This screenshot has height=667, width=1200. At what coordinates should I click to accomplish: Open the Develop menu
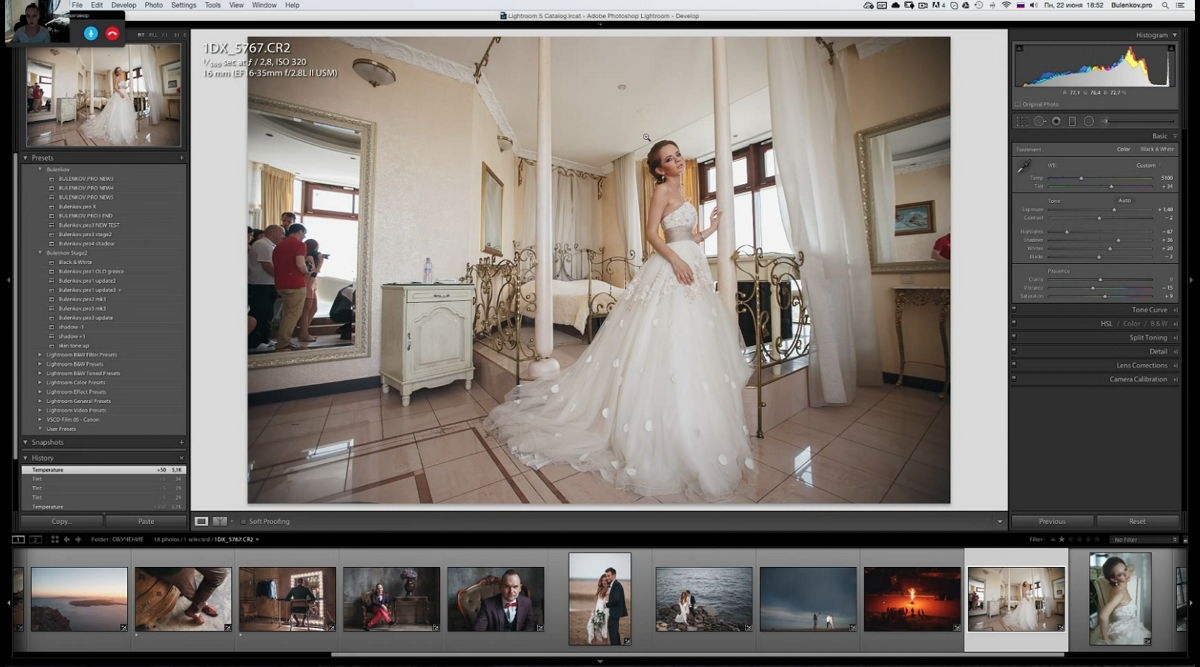tap(124, 5)
